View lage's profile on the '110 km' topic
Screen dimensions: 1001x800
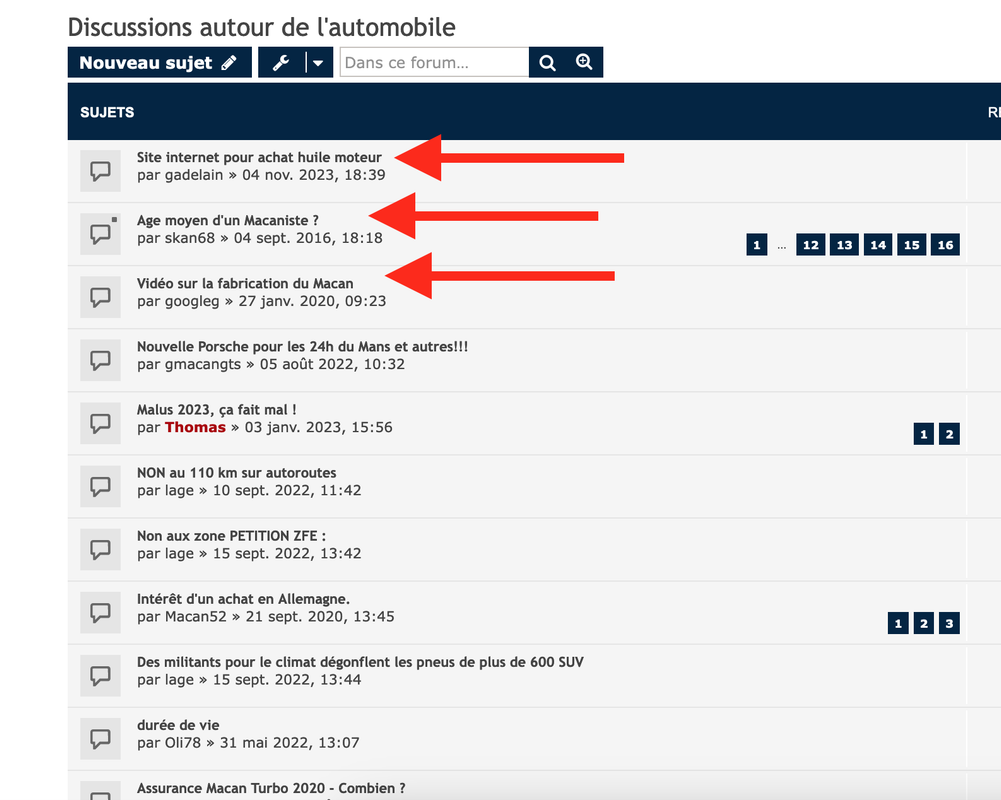pyautogui.click(x=179, y=491)
